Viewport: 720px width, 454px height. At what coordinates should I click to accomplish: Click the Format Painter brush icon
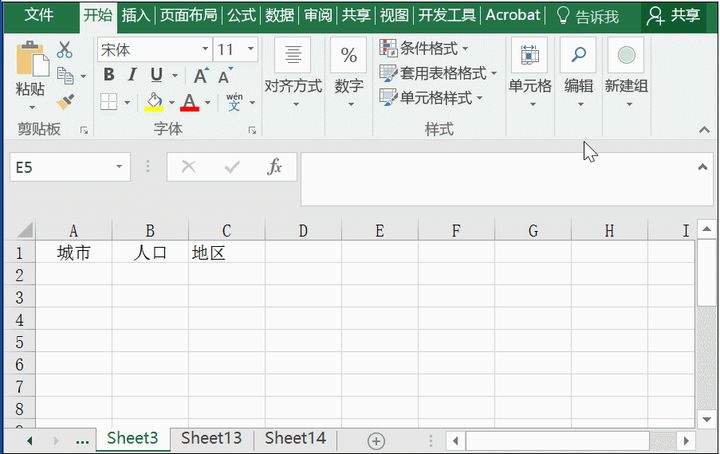[65, 101]
